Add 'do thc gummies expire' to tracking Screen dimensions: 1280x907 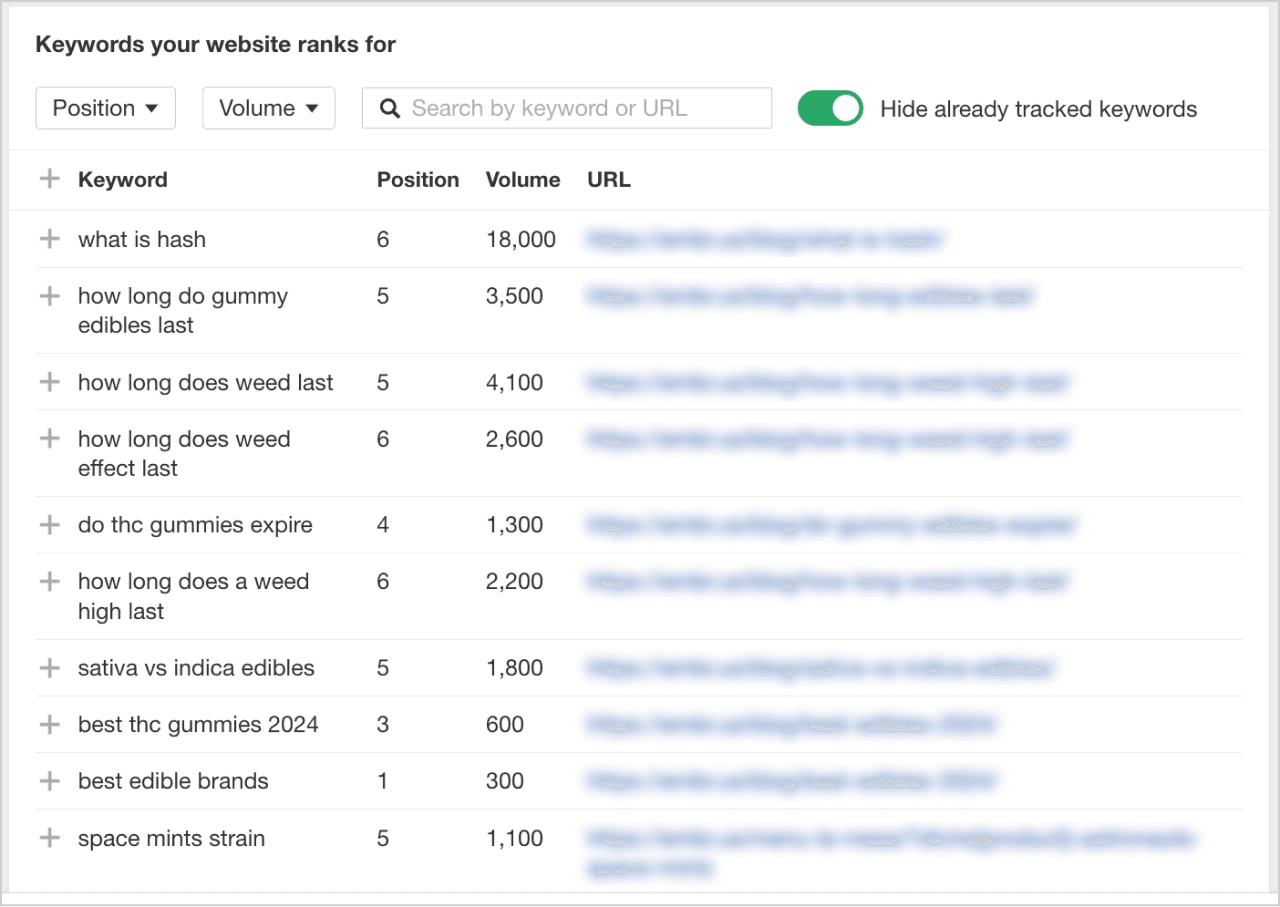[49, 525]
